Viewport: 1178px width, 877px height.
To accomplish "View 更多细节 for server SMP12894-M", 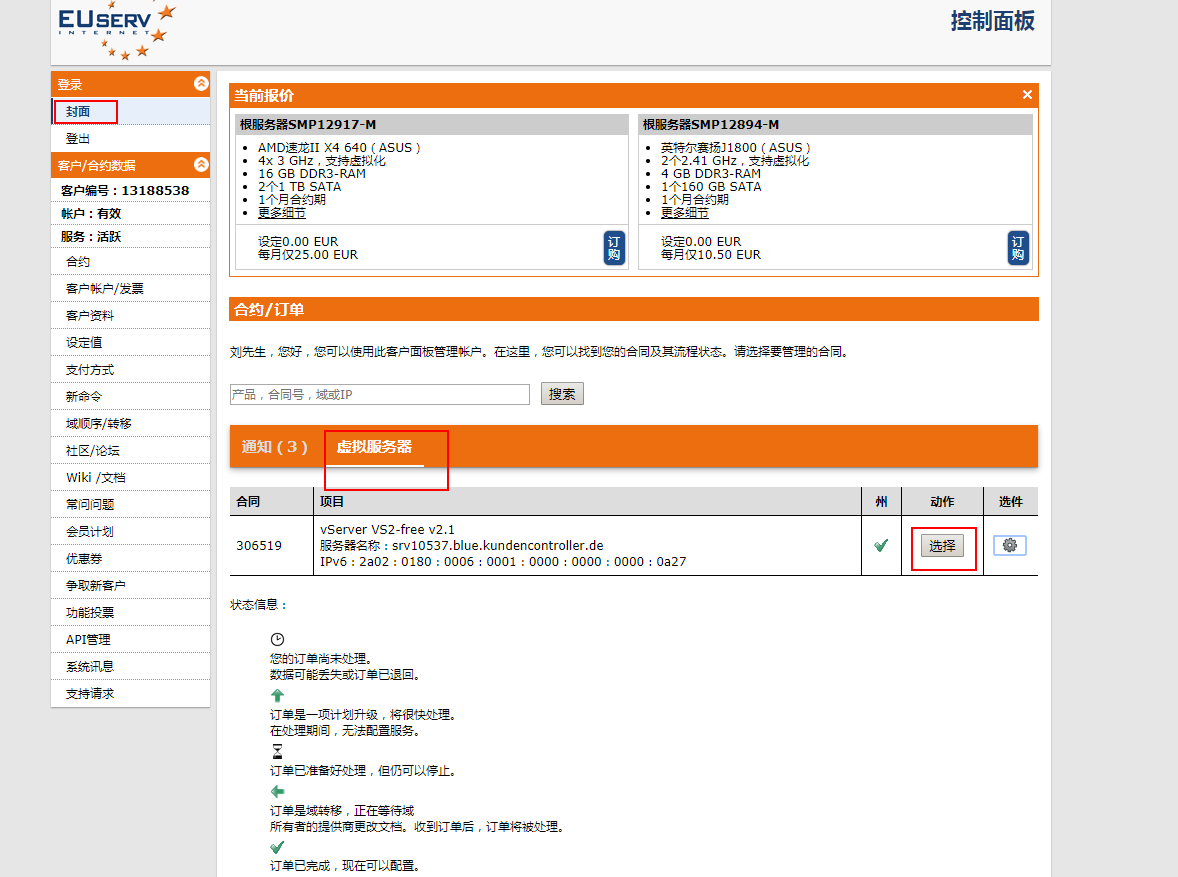I will click(684, 213).
